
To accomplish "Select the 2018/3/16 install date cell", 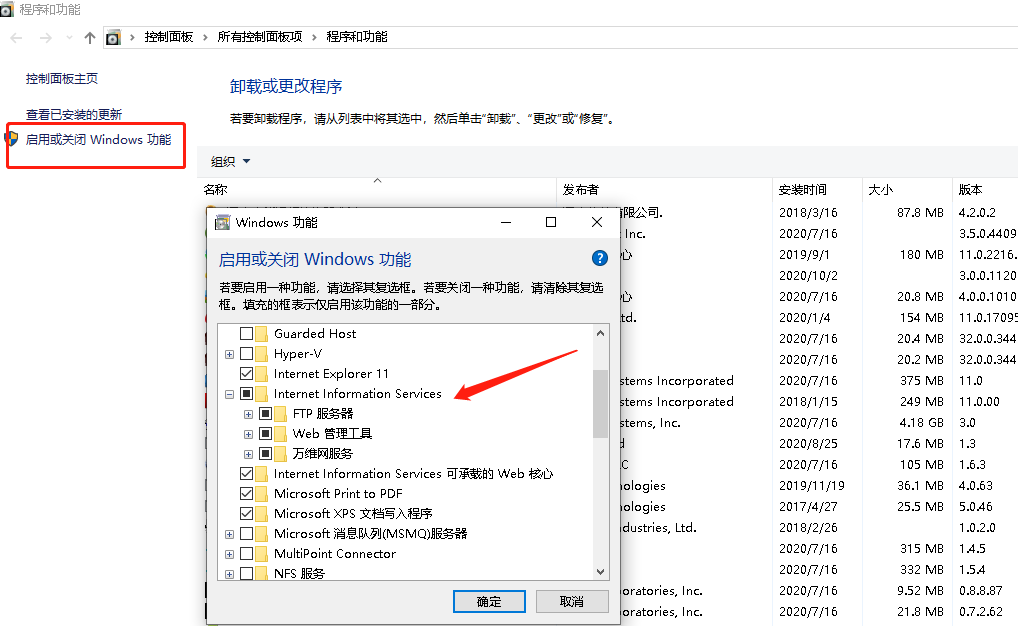I will tap(808, 212).
